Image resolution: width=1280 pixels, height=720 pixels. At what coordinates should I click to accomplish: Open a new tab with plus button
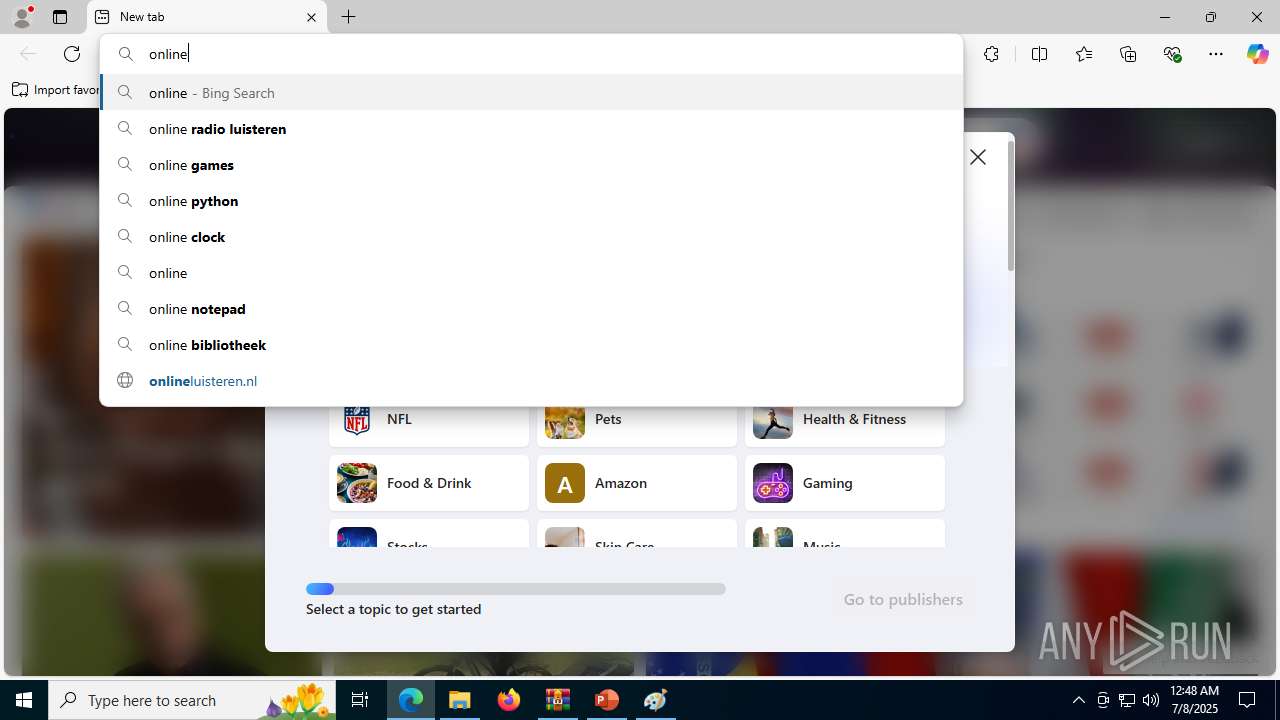[x=348, y=17]
